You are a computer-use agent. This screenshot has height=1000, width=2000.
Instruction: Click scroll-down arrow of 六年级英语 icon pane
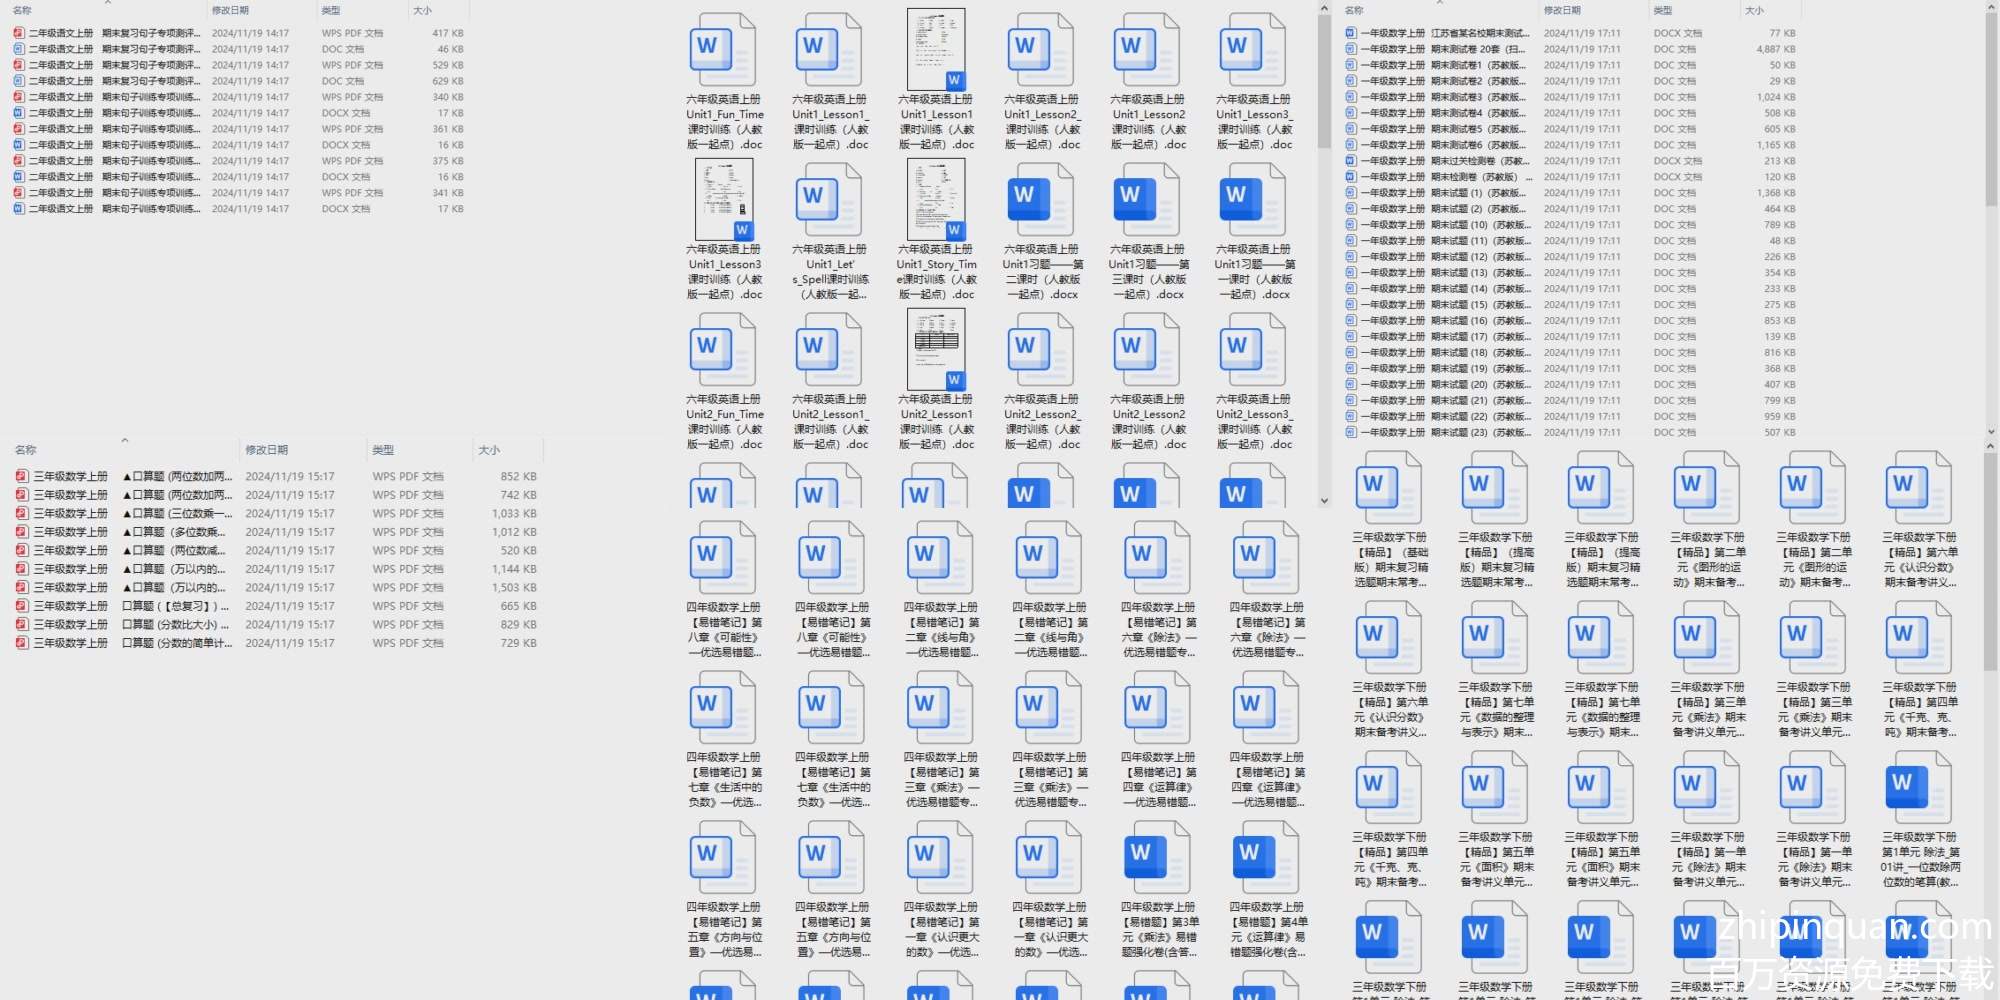(x=1324, y=501)
